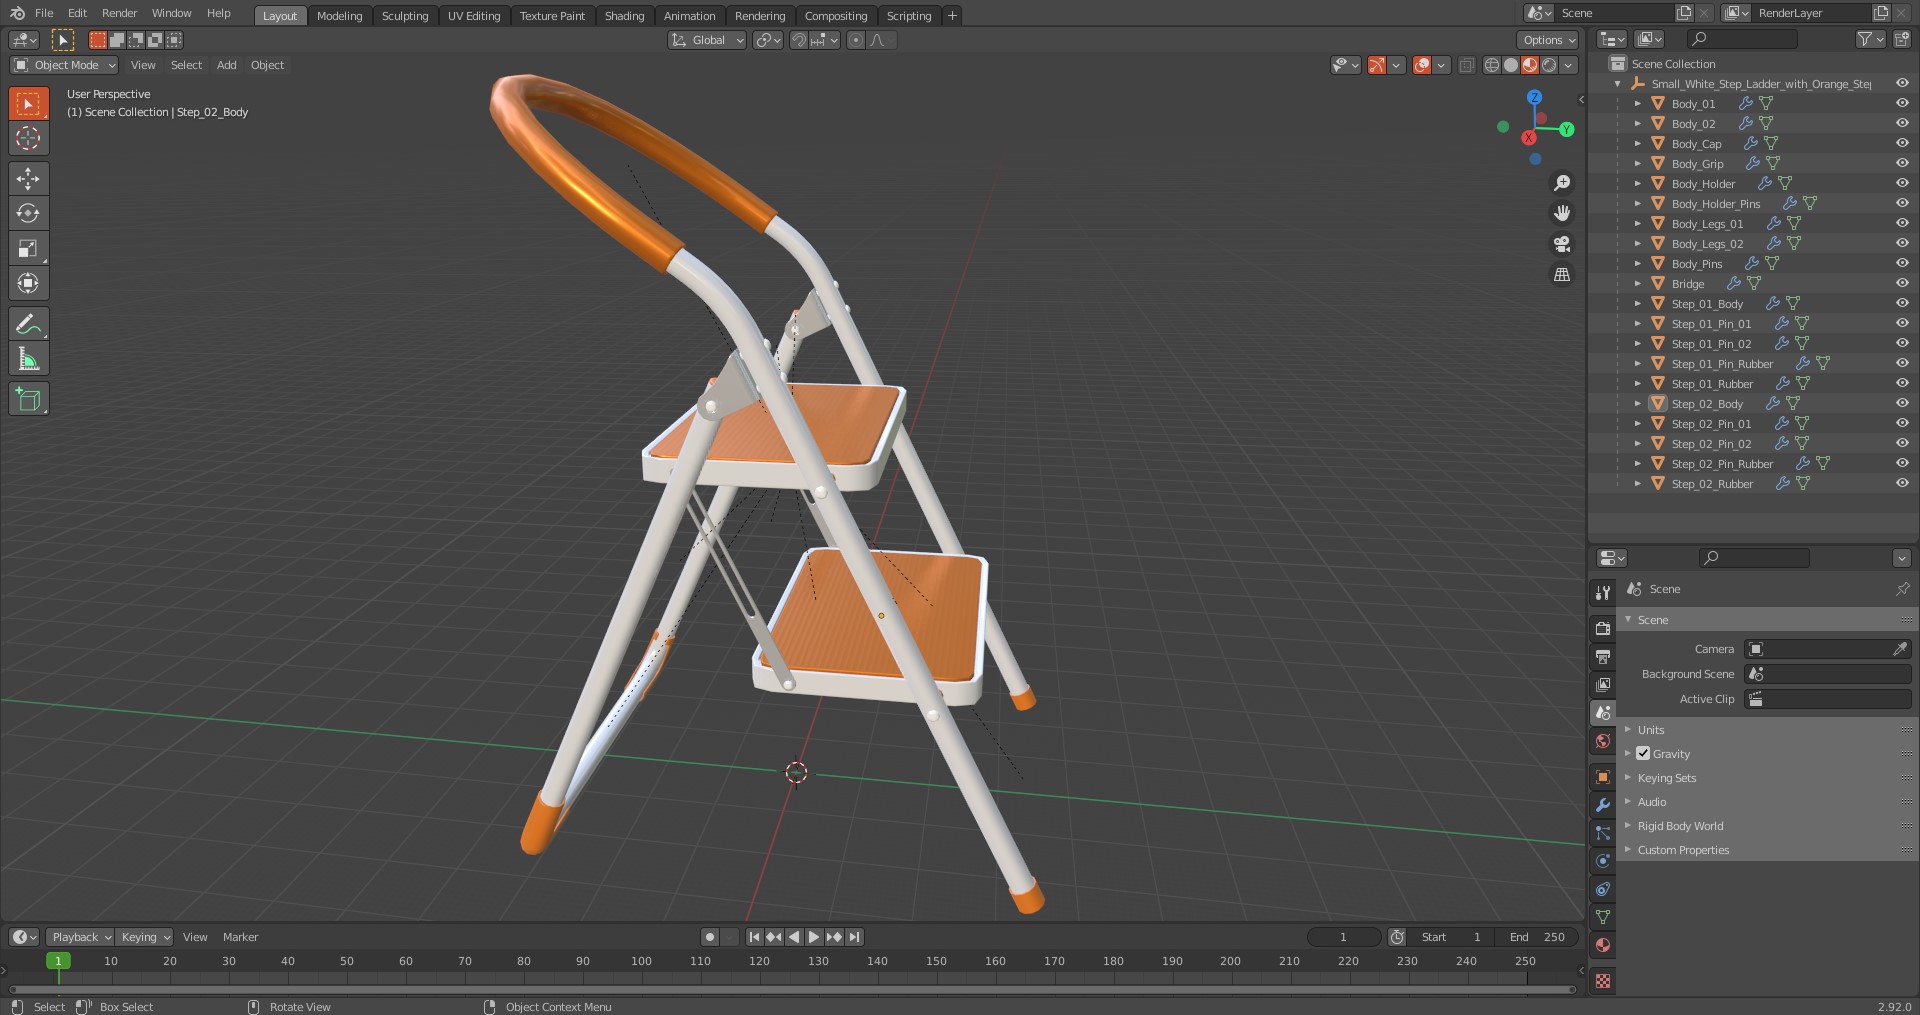Select the Cursor tool in the toolbar
The width and height of the screenshot is (1920, 1015).
28,138
